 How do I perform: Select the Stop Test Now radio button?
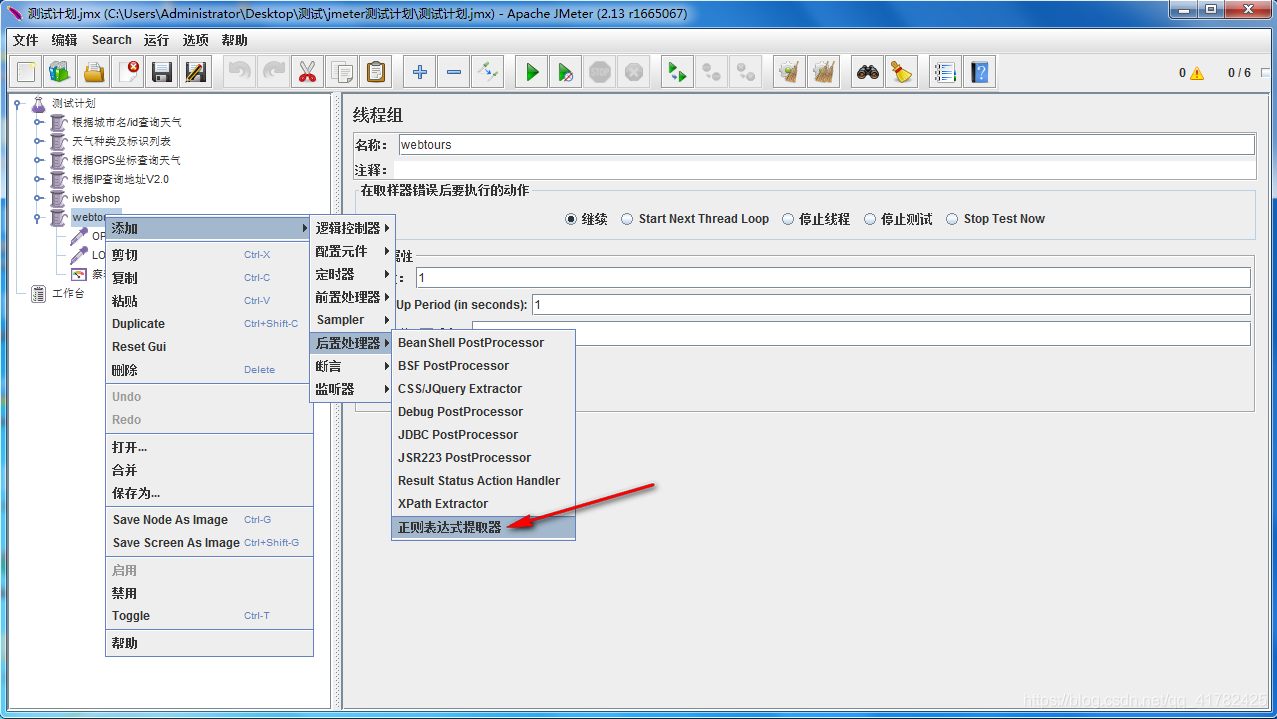tap(952, 219)
